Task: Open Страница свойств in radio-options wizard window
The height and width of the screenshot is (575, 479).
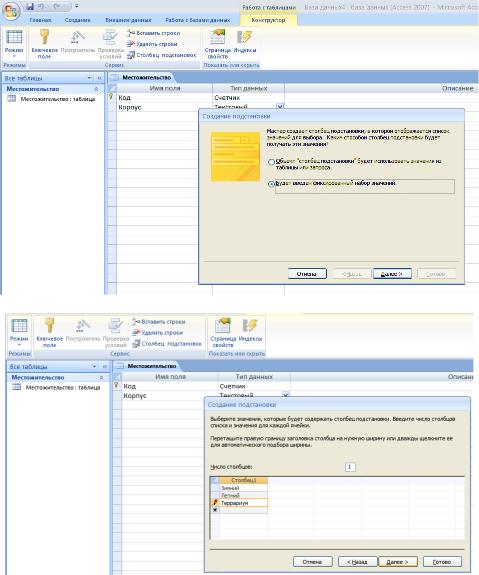Action: (217, 44)
